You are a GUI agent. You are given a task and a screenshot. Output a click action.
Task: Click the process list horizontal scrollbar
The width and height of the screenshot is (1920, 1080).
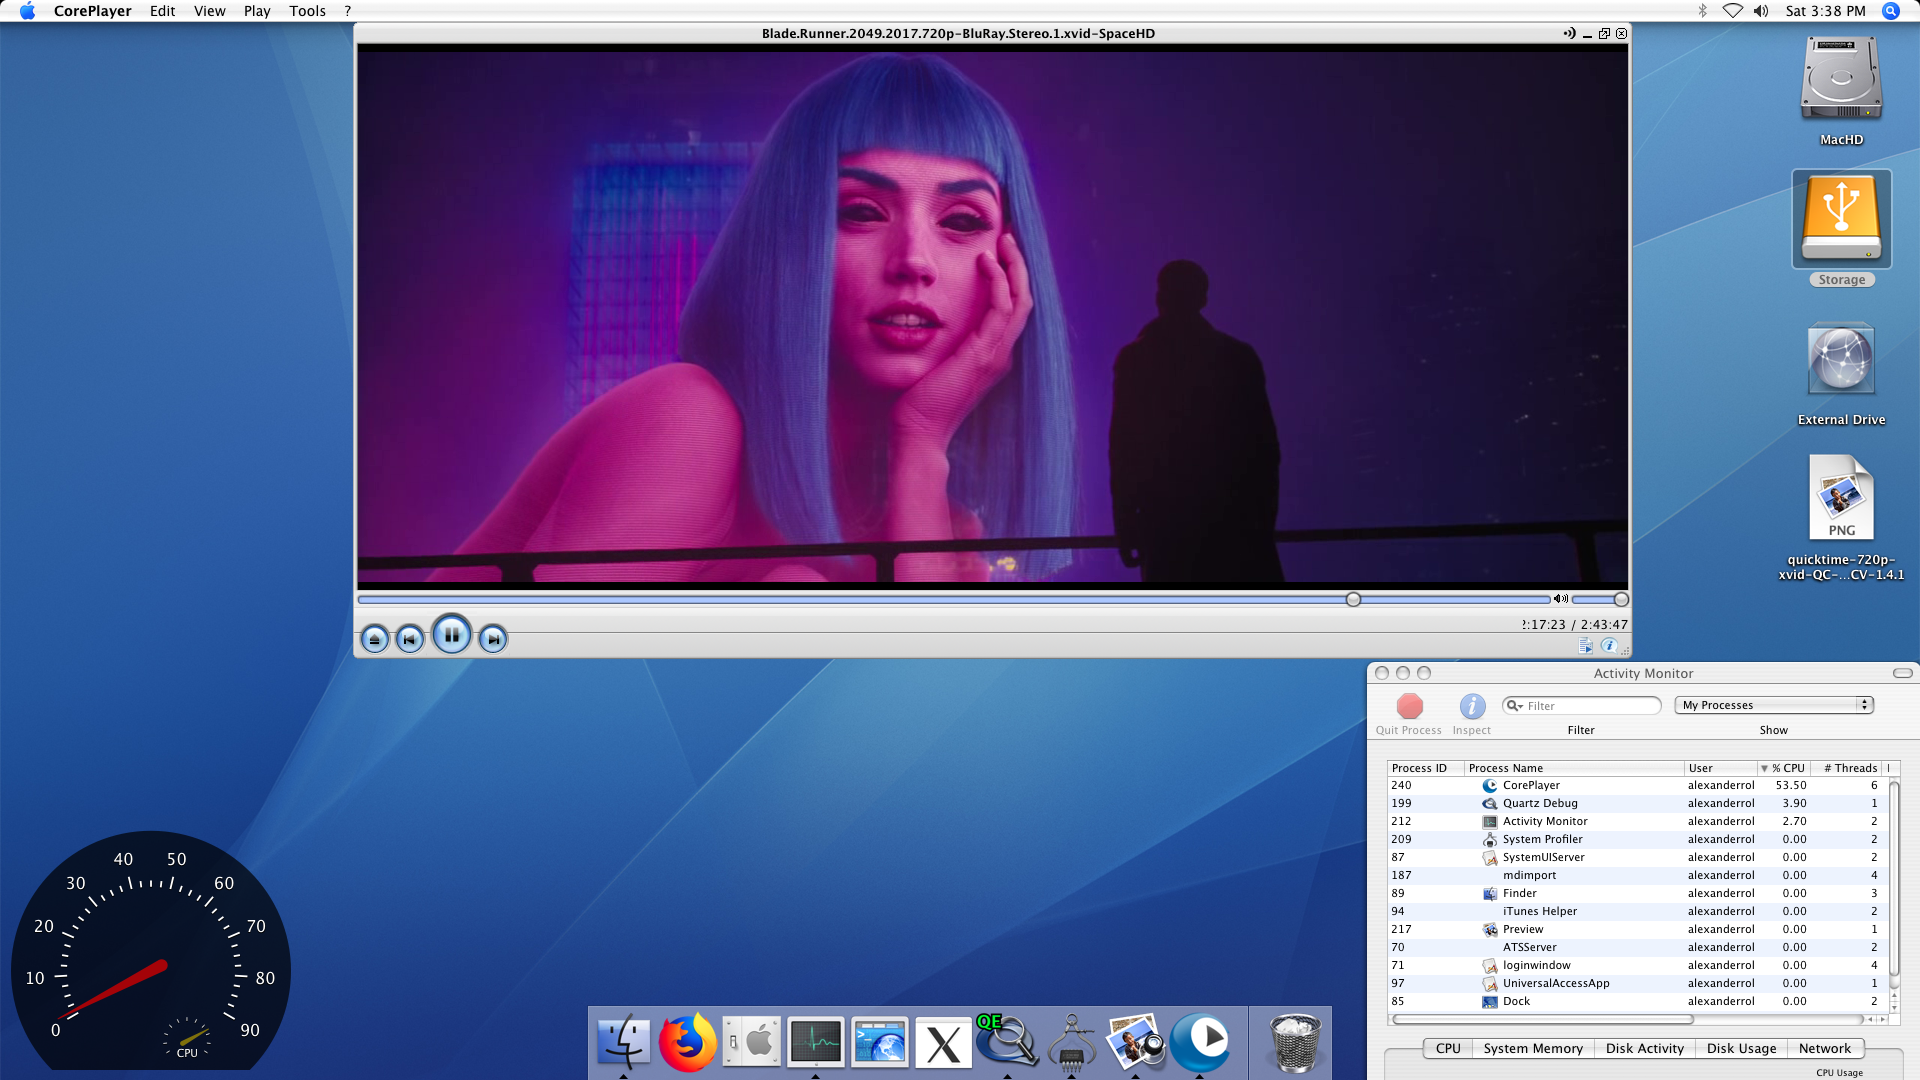(x=1543, y=1019)
